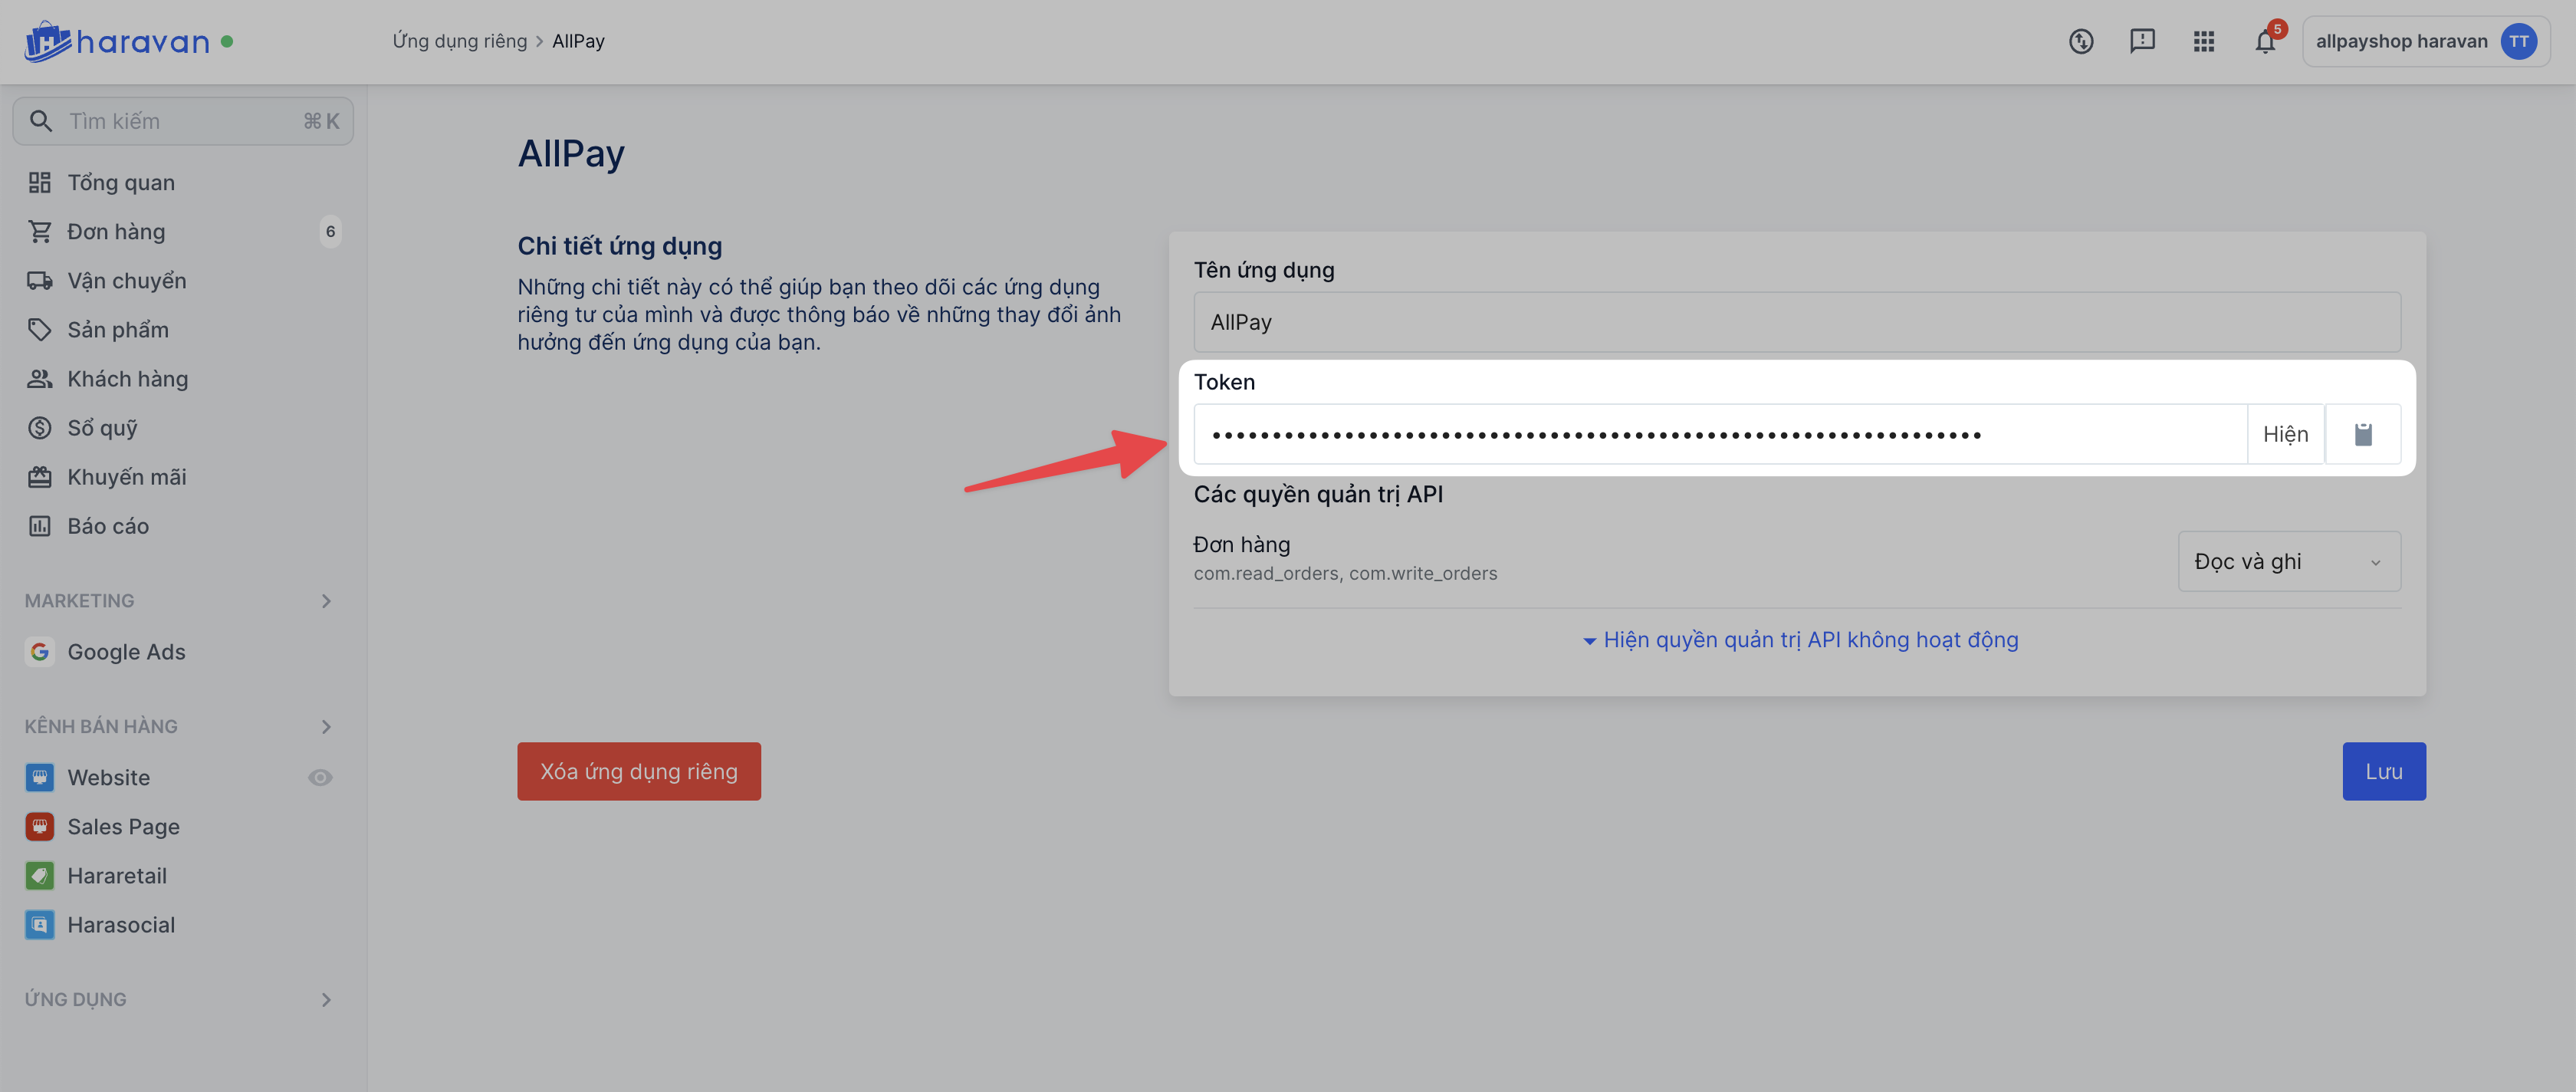2576x1092 pixels.
Task: Open Khuyến mãi sidebar link
Action: point(127,476)
